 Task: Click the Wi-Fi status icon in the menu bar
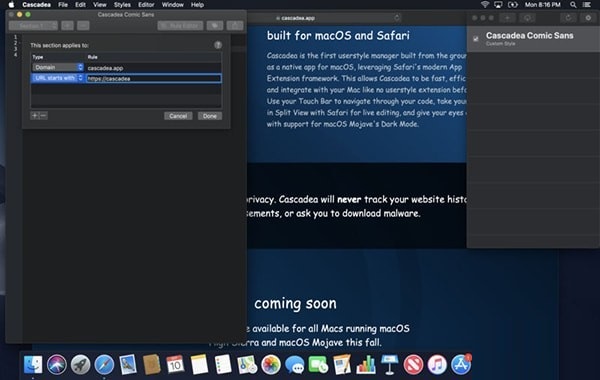point(485,5)
